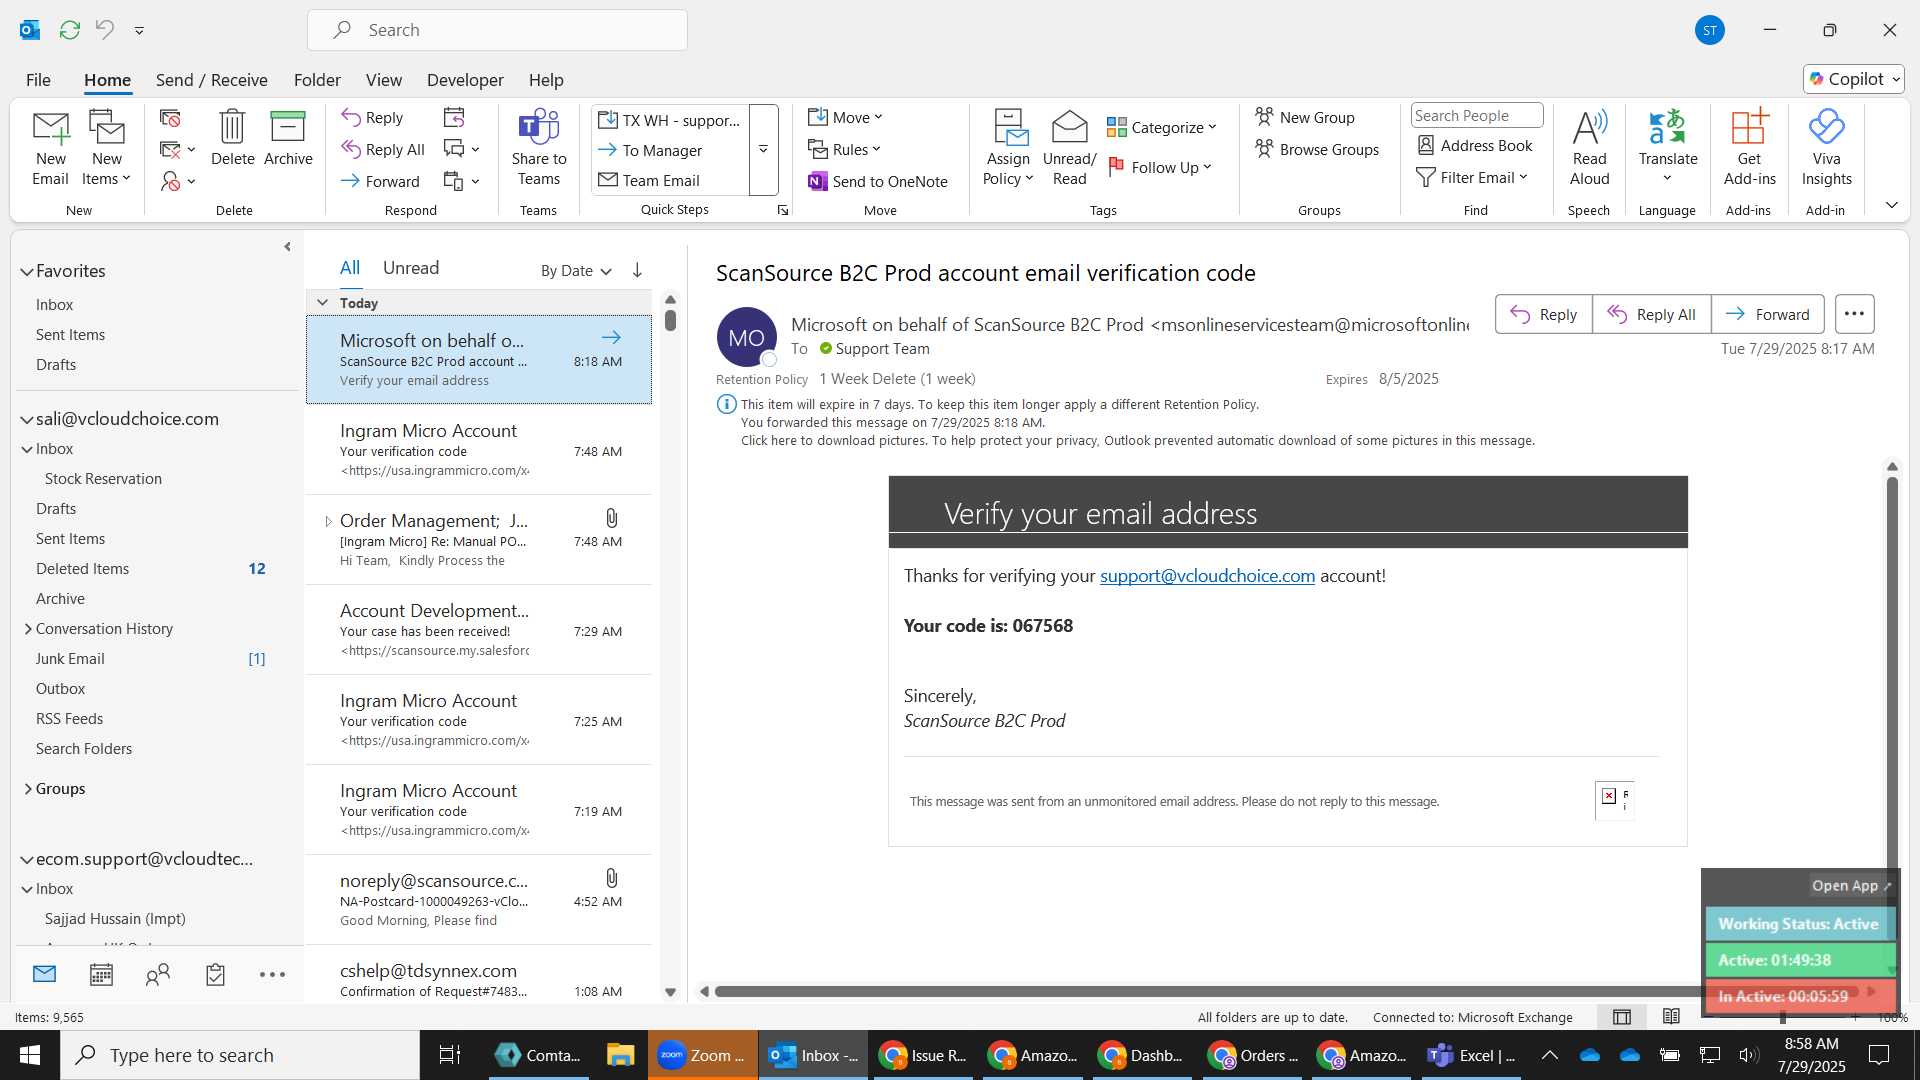
Task: Click the Ignore conversation icon
Action: point(170,118)
